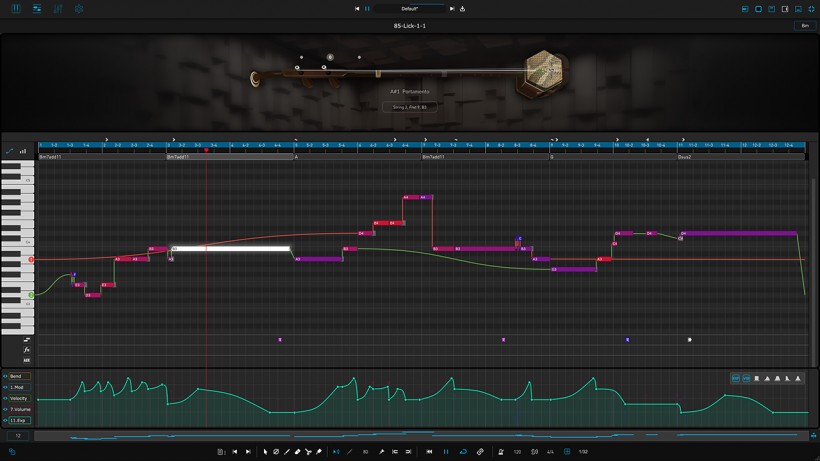The image size is (820, 461).
Task: Click the String 1, Fret 9, B3 button
Action: tap(409, 107)
